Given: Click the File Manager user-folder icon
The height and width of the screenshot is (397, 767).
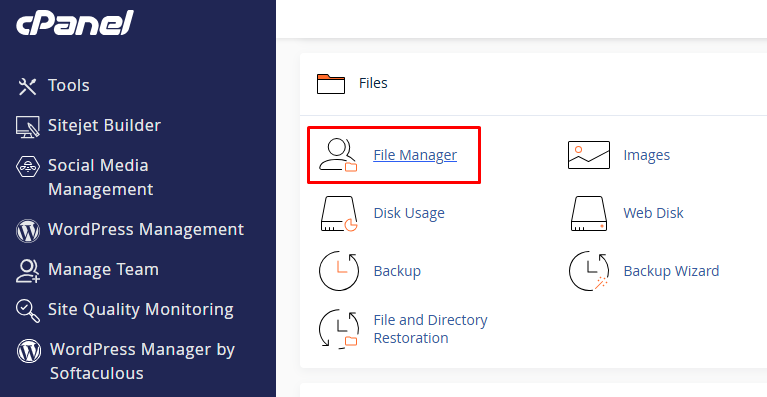Looking at the screenshot, I should tap(338, 155).
